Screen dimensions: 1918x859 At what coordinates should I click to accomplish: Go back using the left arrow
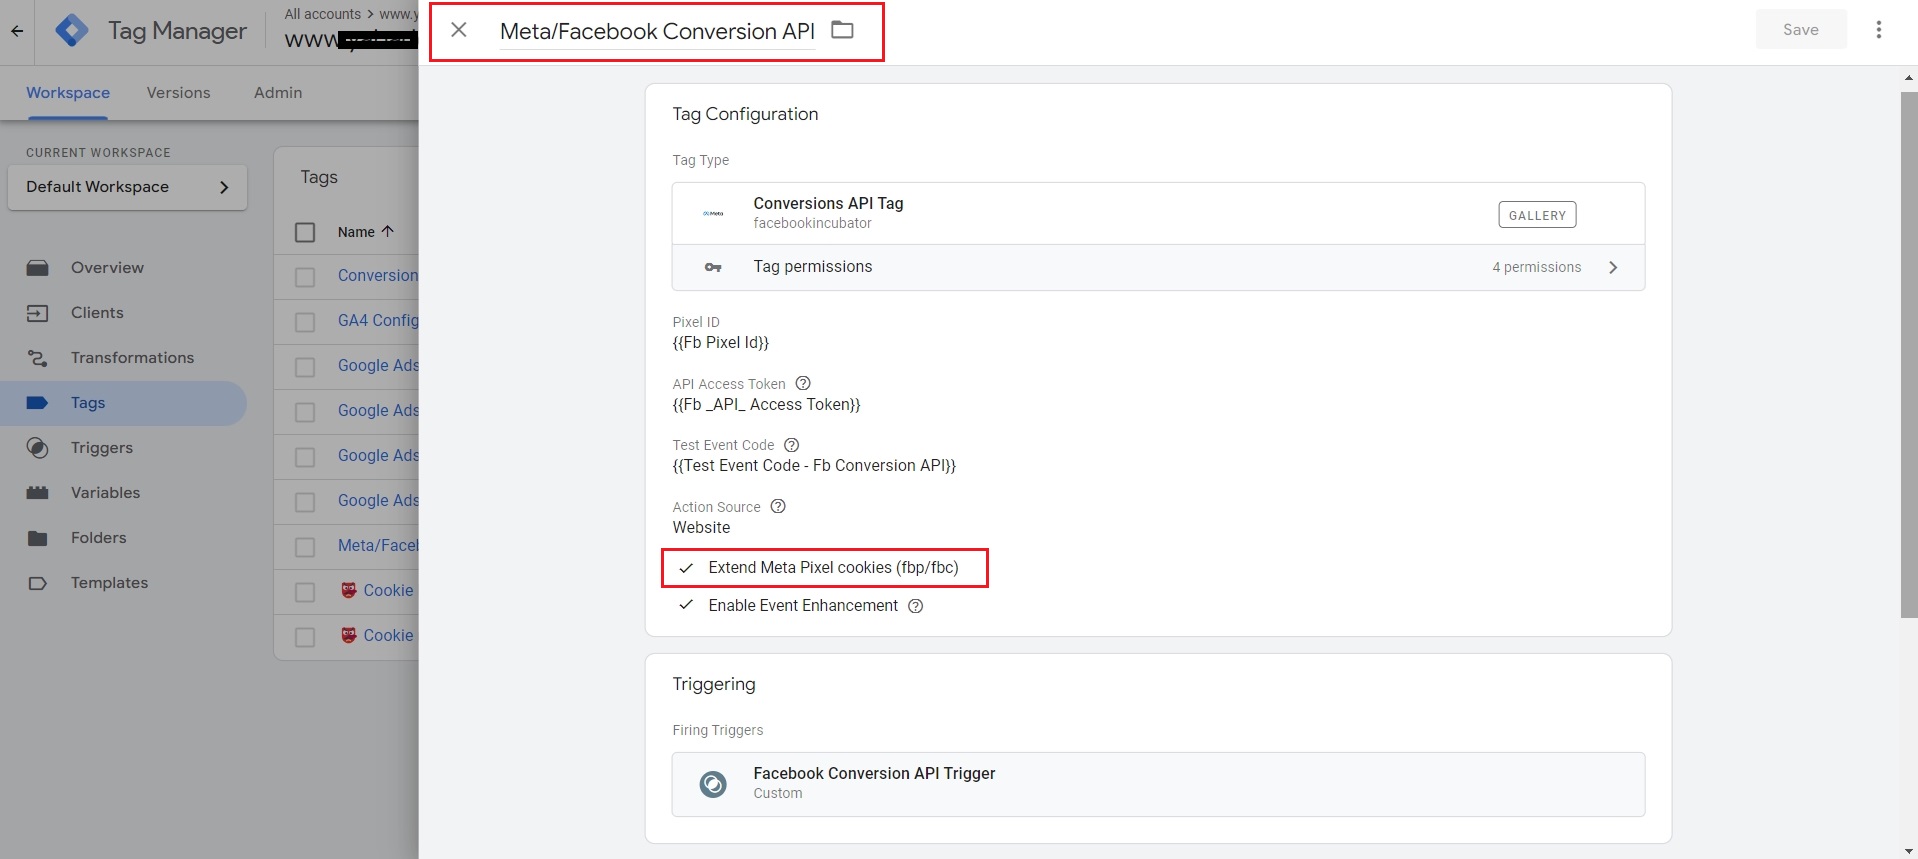click(x=17, y=31)
